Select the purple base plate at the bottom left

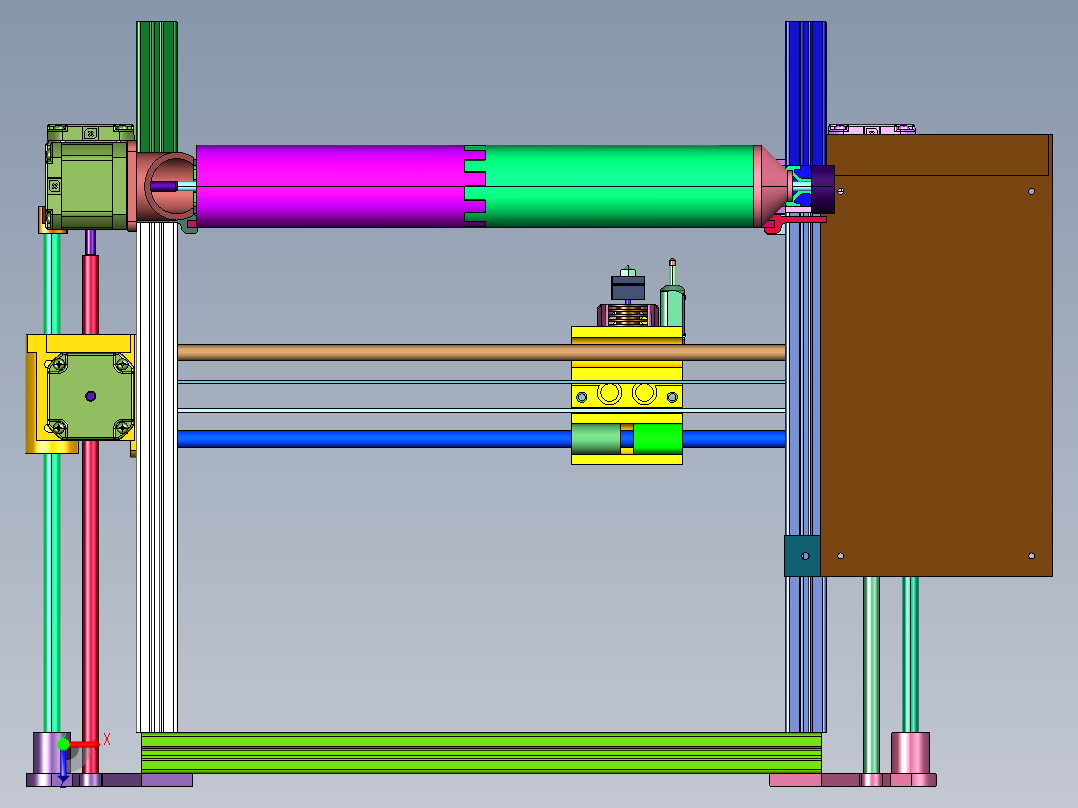pos(109,780)
